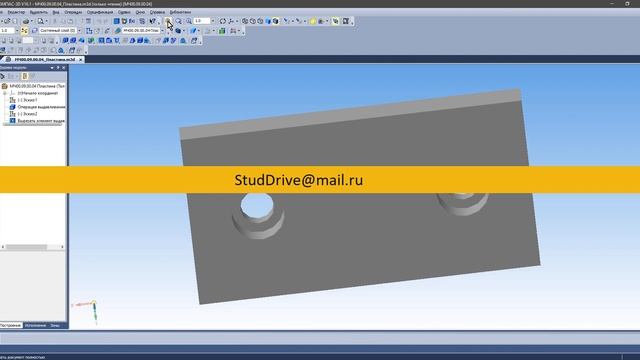This screenshot has width=640, height=360.
Task: Select Начало координат in model tree
Action: coord(38,93)
